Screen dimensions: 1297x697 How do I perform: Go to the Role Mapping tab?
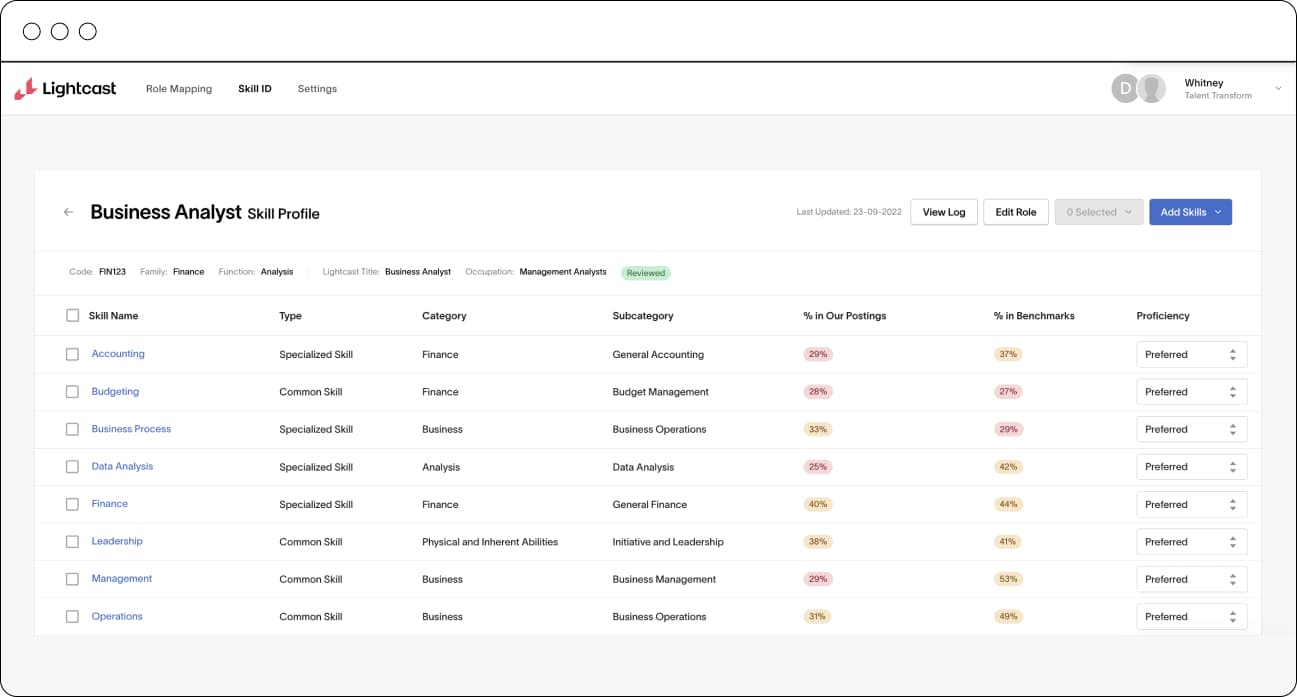coord(179,89)
